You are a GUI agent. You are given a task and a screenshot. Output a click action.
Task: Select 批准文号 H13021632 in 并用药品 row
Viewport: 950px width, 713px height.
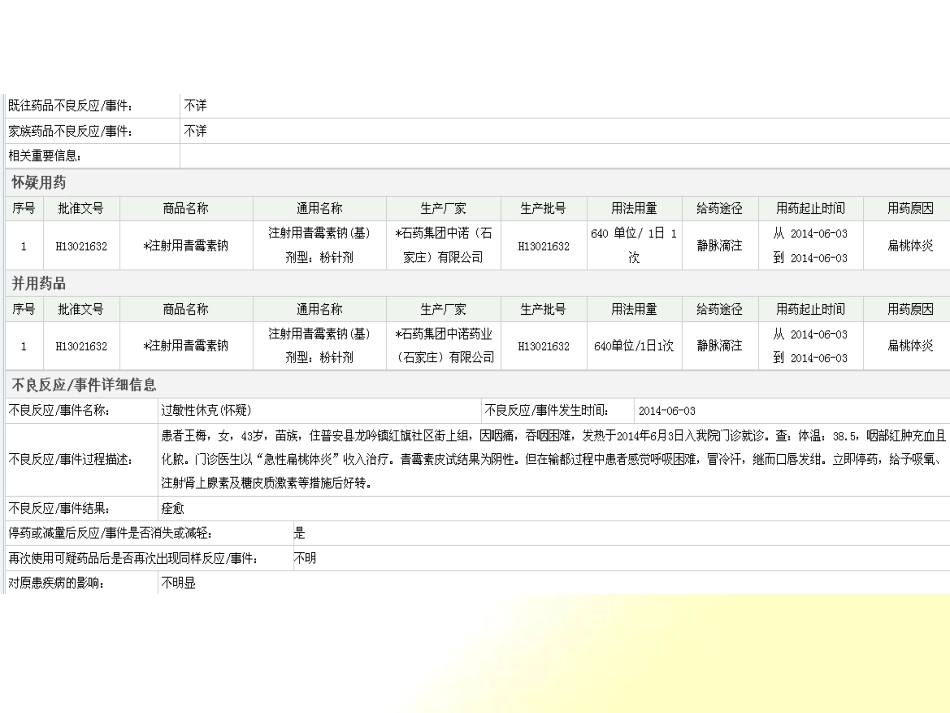(81, 346)
